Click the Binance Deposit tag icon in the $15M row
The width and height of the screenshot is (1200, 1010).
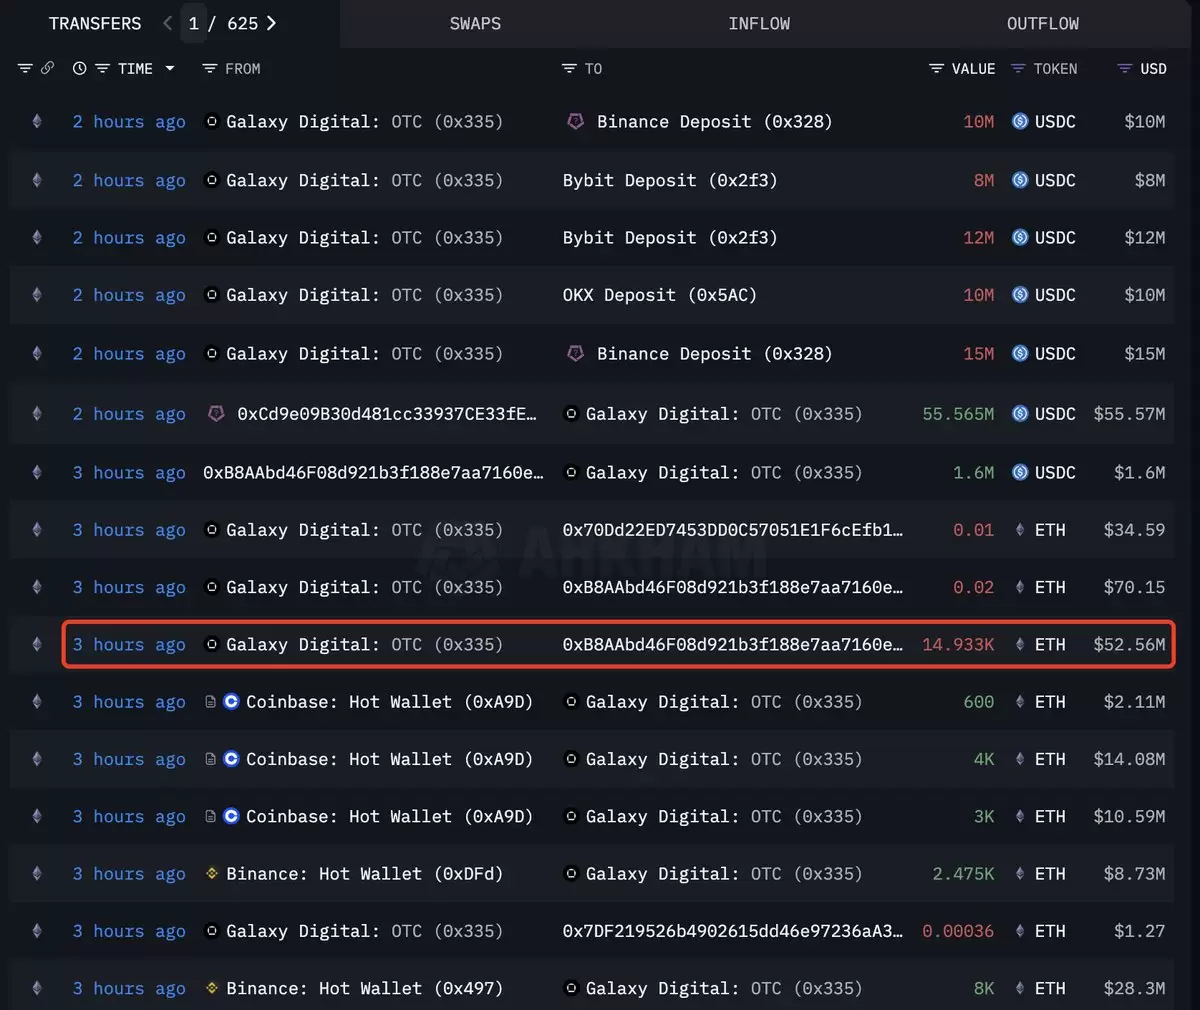pyautogui.click(x=575, y=353)
